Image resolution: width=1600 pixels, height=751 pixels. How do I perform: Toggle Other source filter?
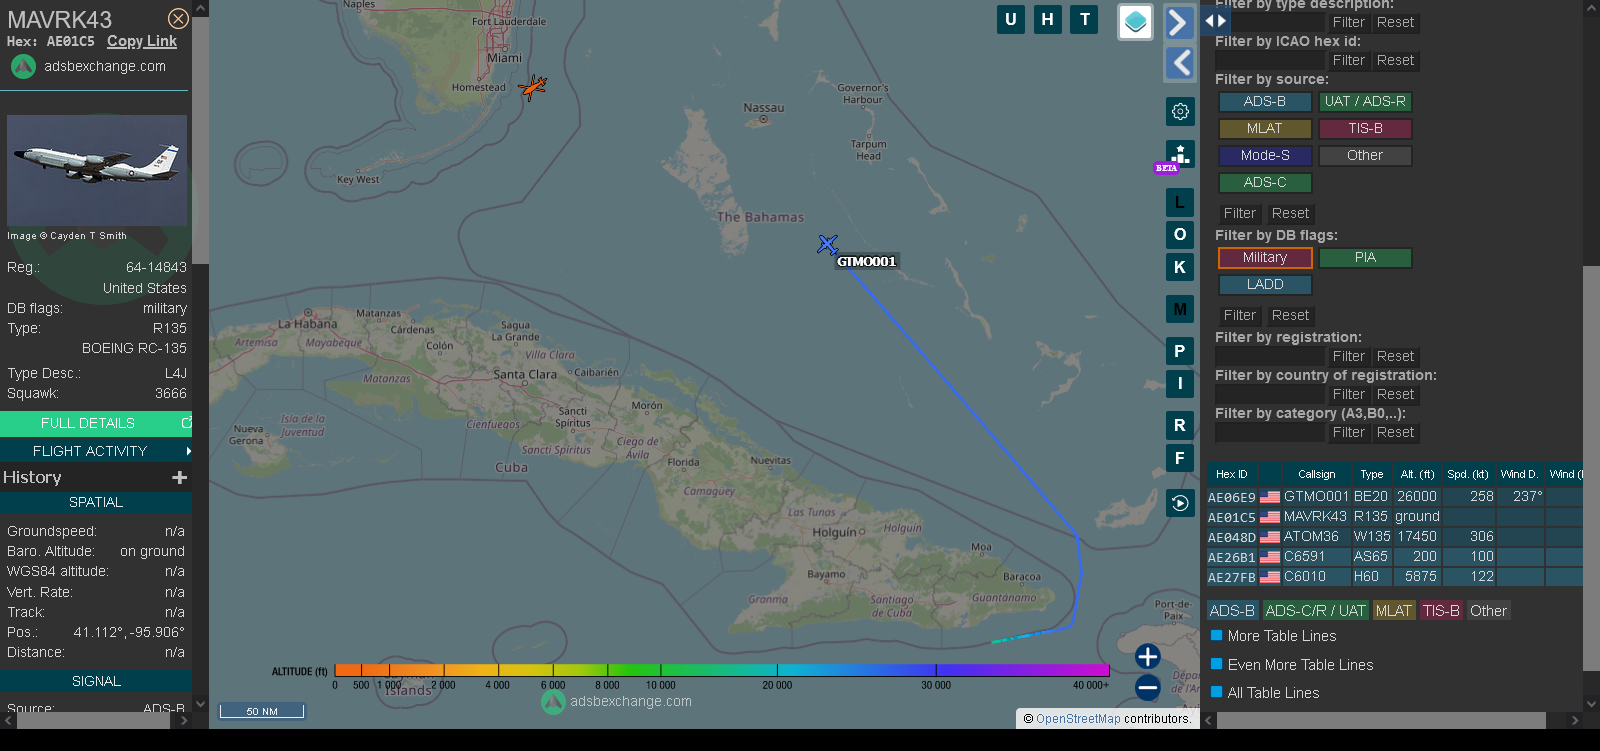[1365, 155]
